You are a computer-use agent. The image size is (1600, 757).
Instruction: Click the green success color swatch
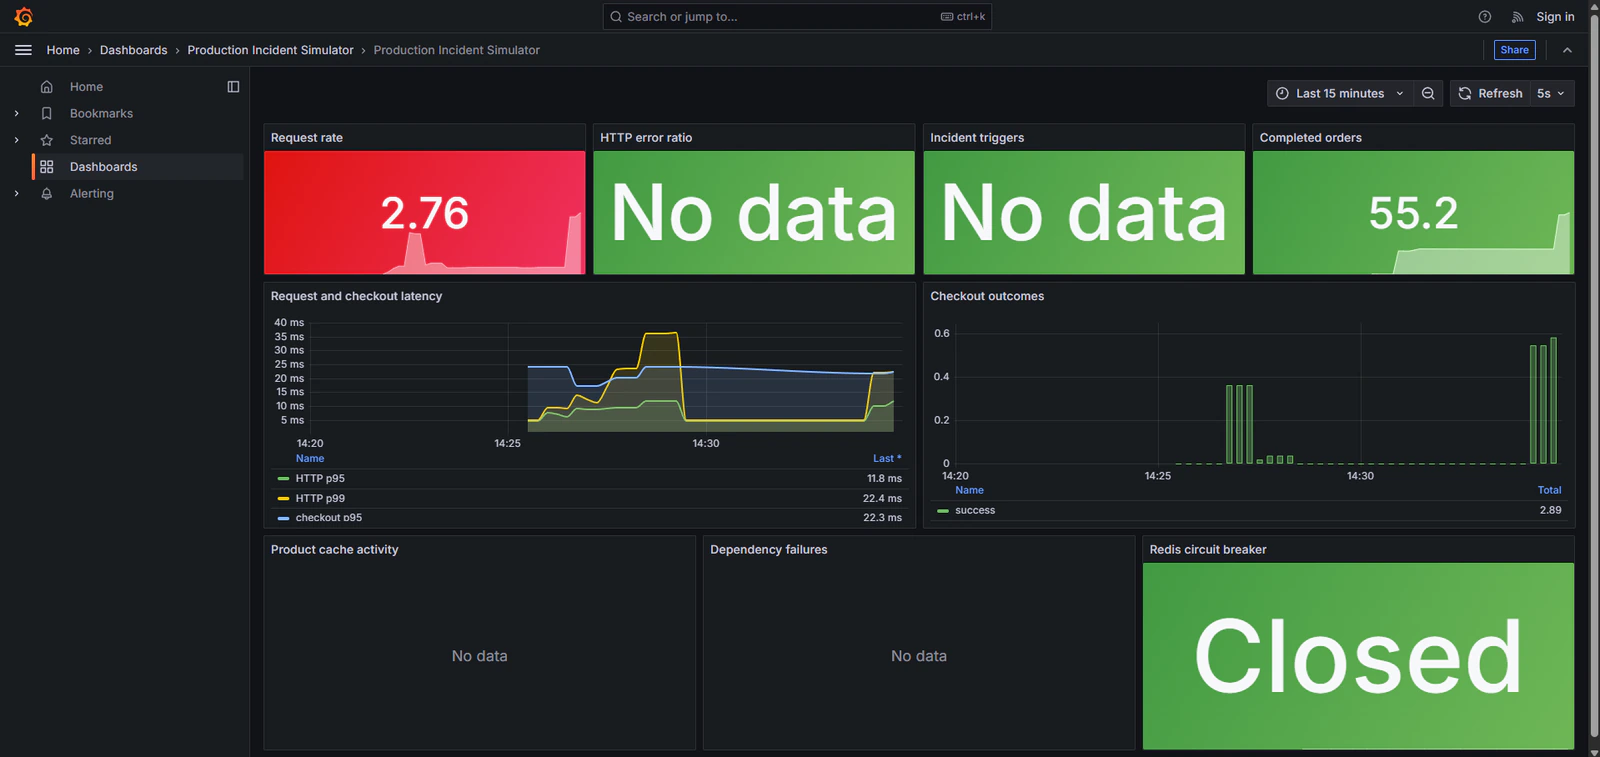943,511
